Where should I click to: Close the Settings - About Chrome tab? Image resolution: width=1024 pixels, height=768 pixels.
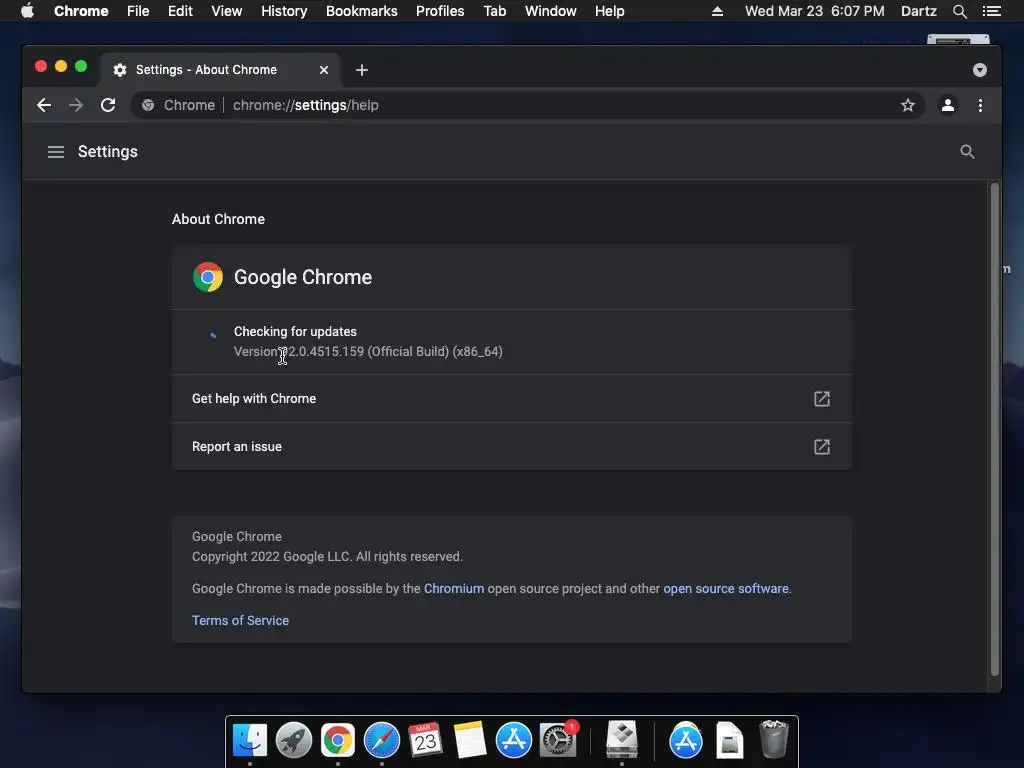tap(324, 70)
